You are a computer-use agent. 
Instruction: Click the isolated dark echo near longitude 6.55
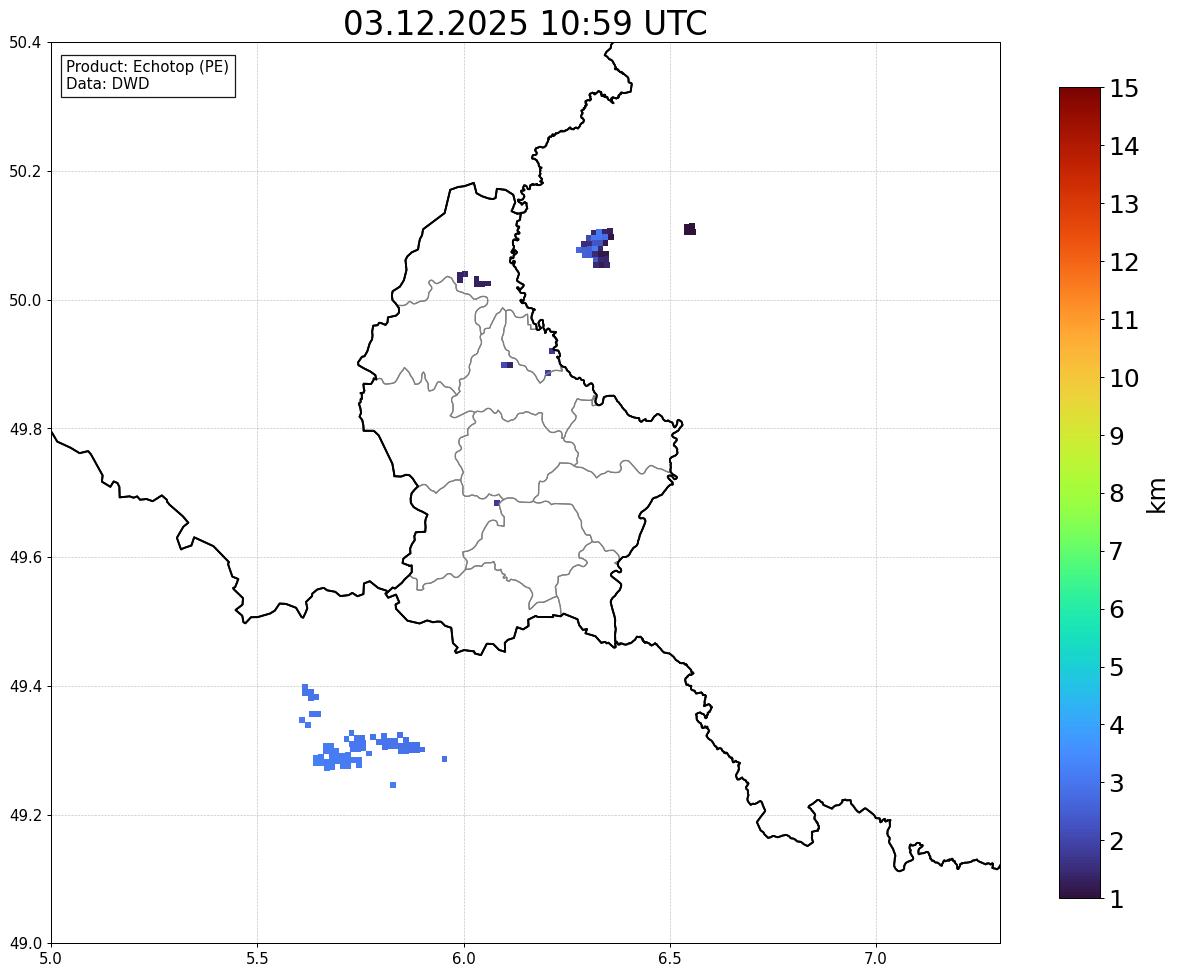tap(690, 229)
